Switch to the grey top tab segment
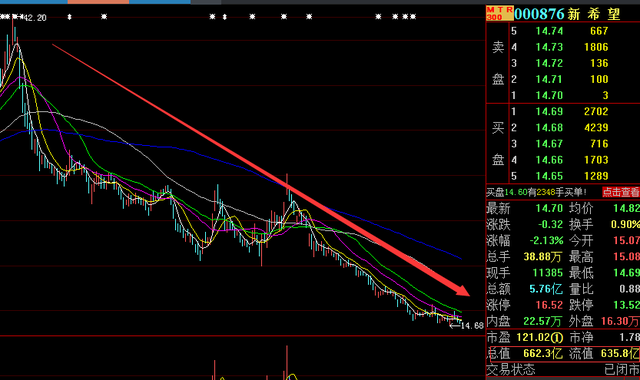The image size is (640, 380). click(206, 2)
